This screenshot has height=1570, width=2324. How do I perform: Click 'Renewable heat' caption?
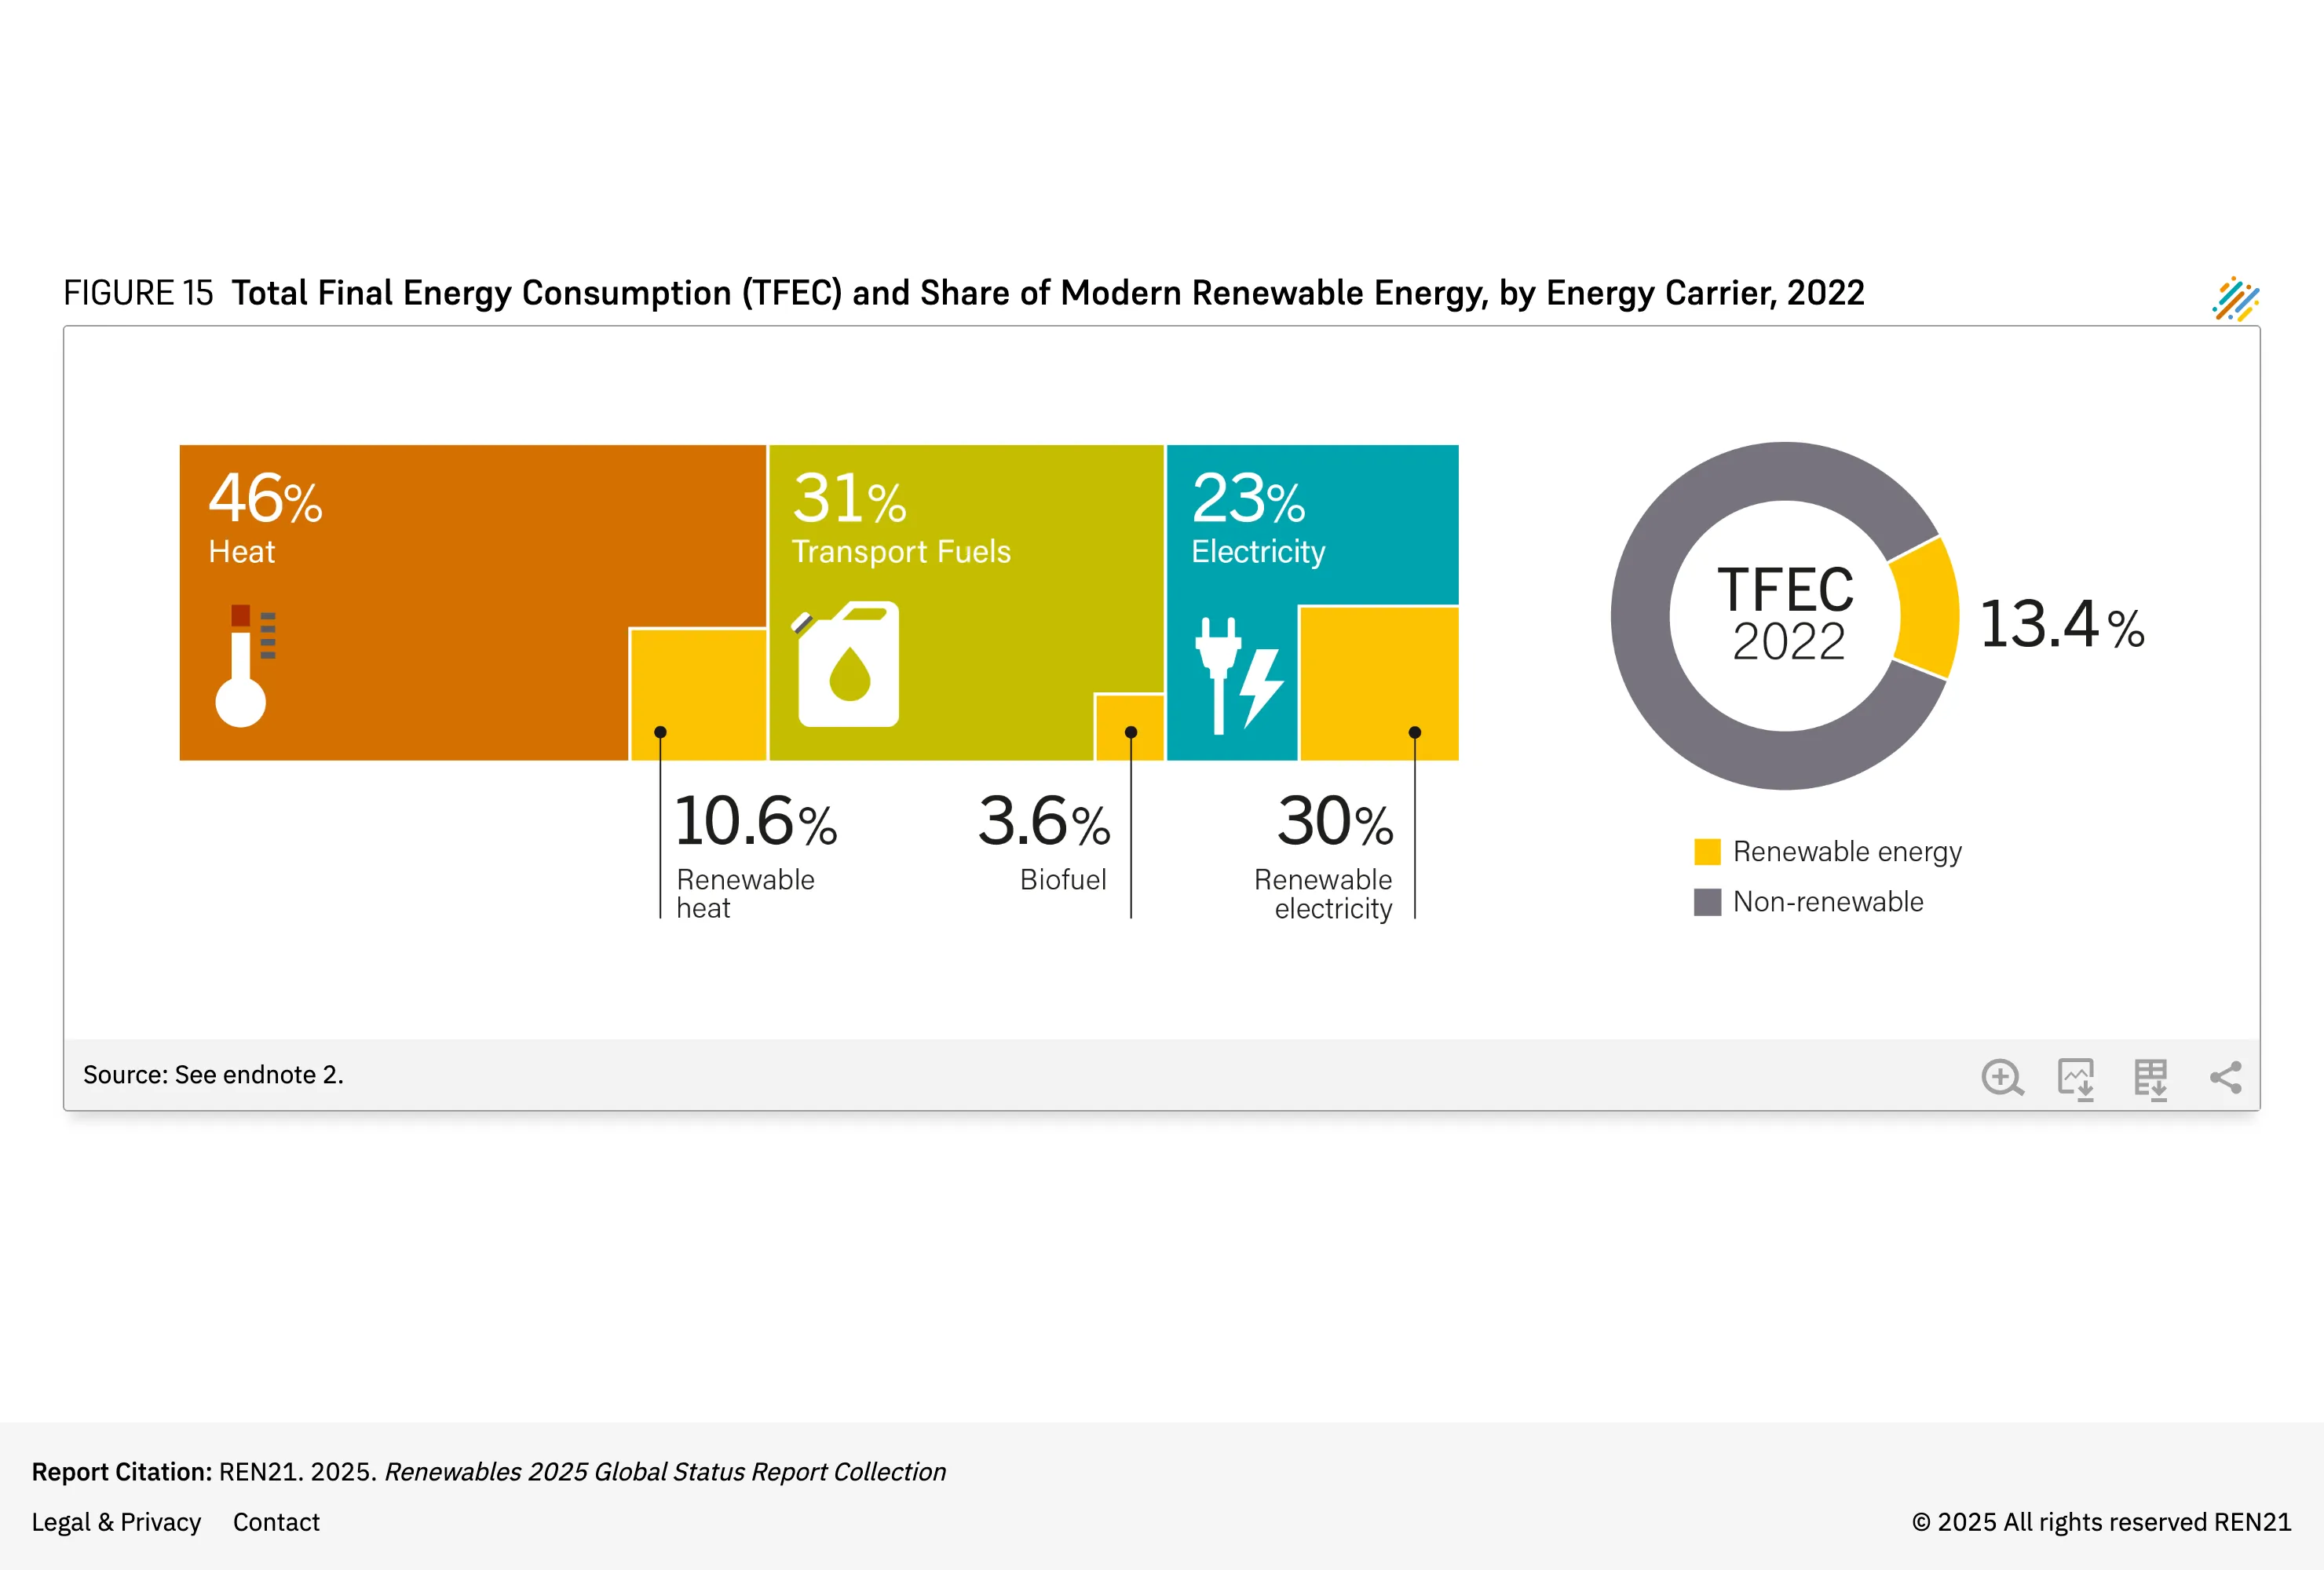[x=745, y=893]
